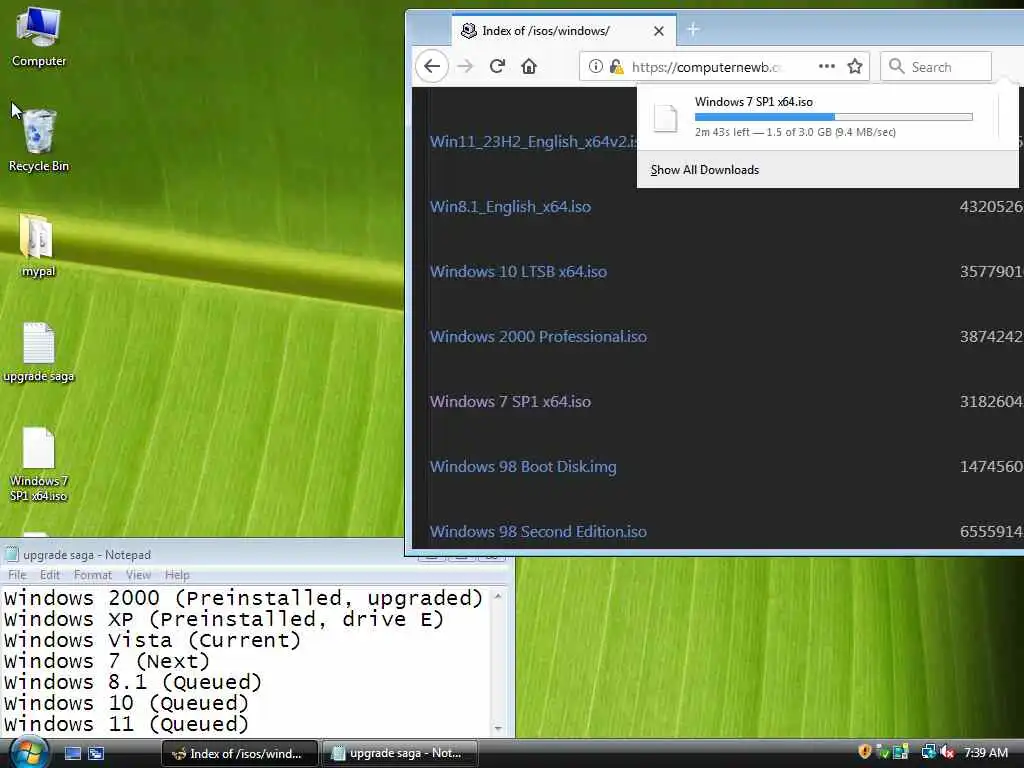The image size is (1024, 768).
Task: Click line 'Windows 8.1 (Queued)' in Notepad
Action: (133, 682)
